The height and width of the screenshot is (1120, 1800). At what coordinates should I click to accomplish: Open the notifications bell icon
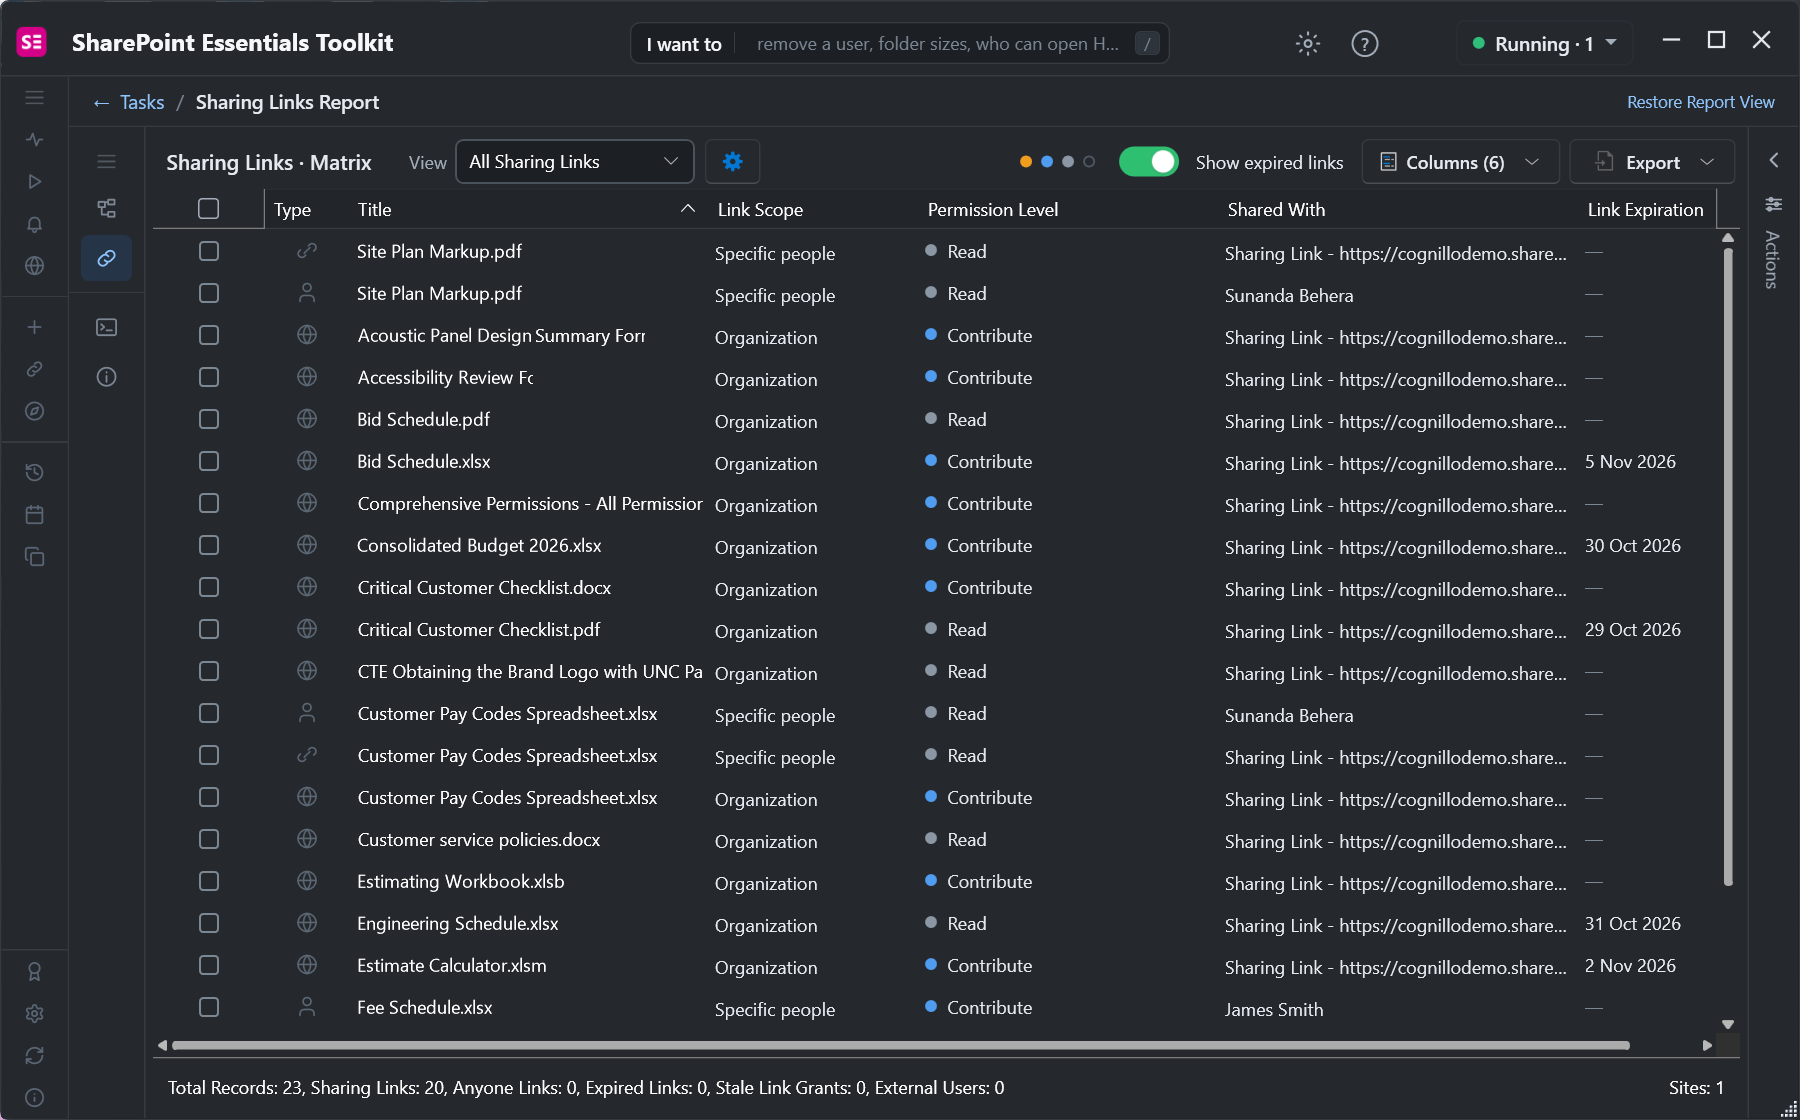[35, 224]
